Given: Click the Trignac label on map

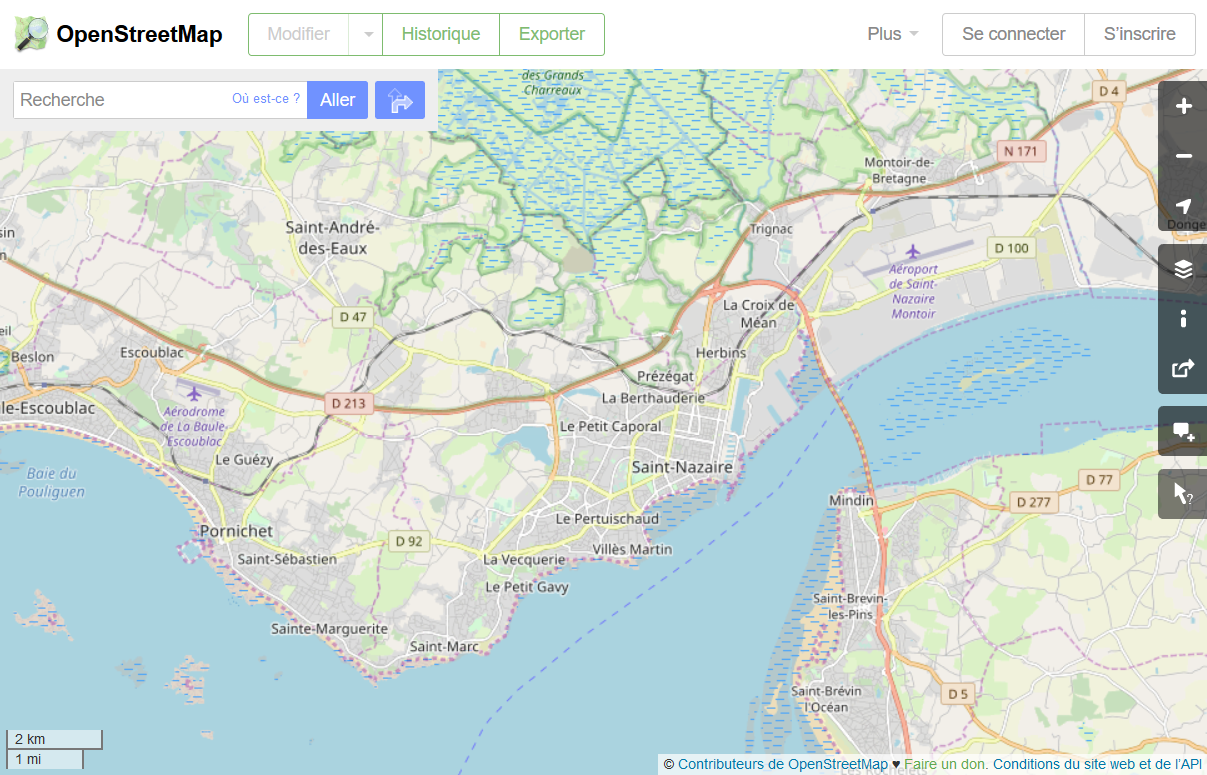Looking at the screenshot, I should click(771, 229).
